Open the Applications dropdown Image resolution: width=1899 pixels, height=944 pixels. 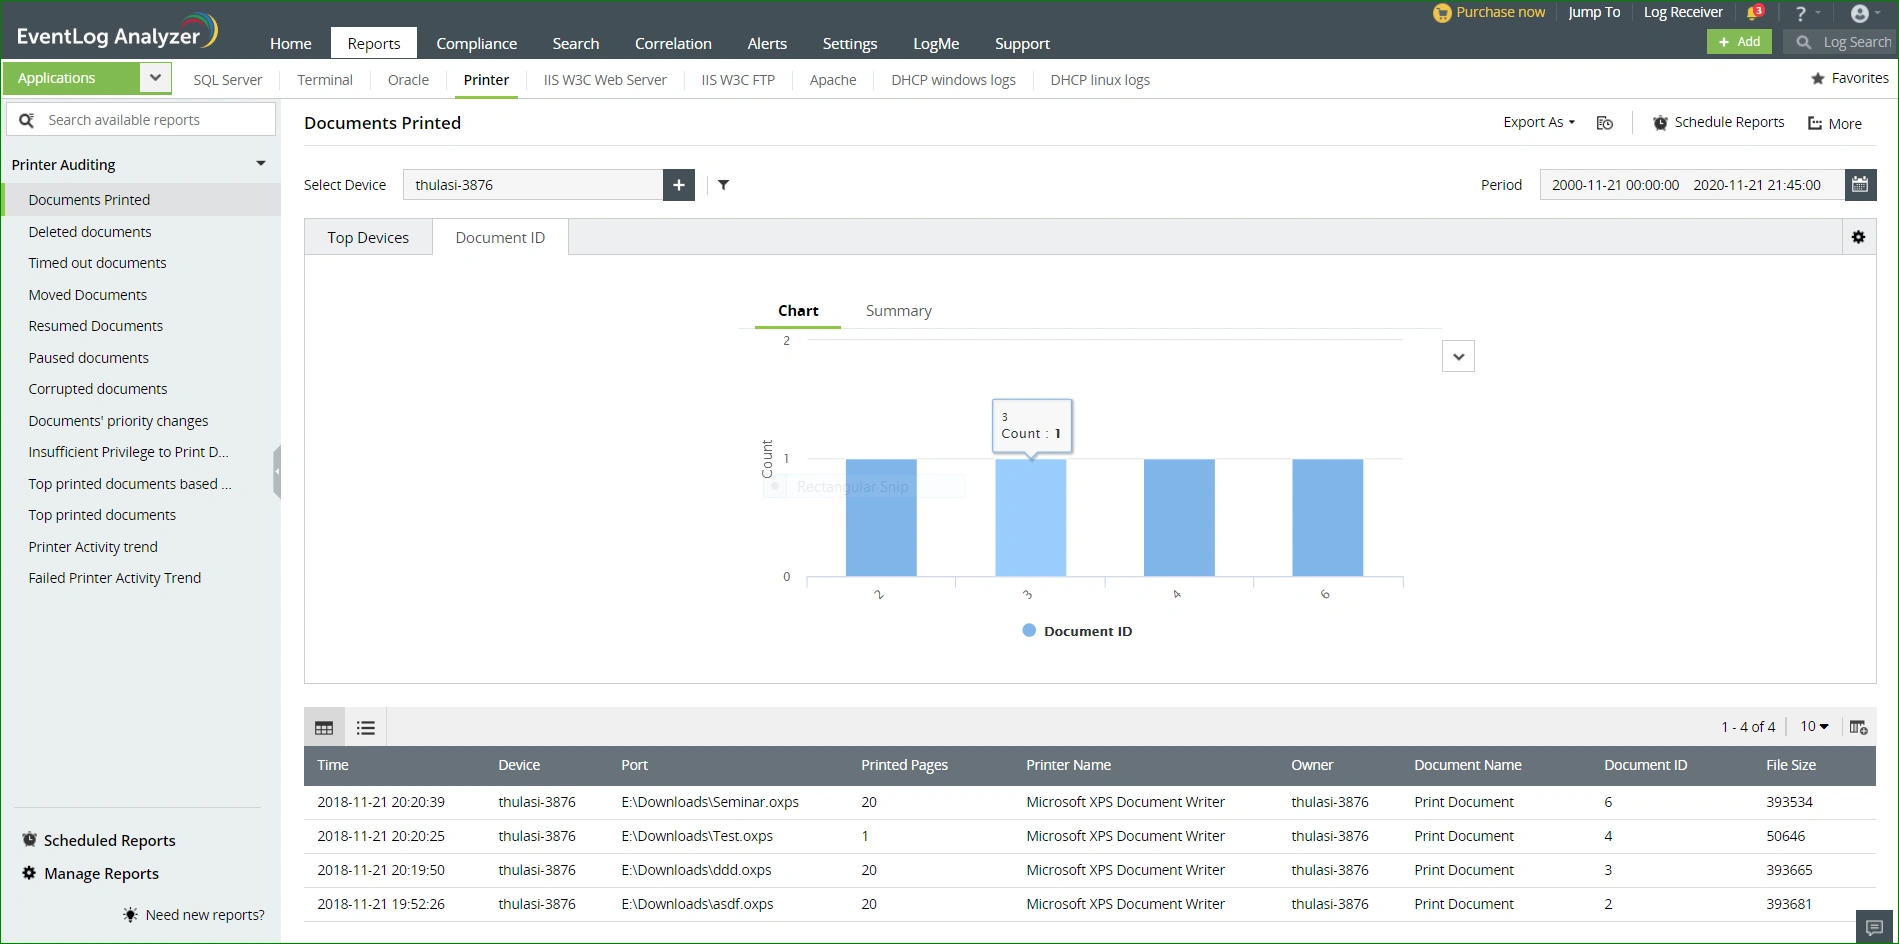coord(155,78)
